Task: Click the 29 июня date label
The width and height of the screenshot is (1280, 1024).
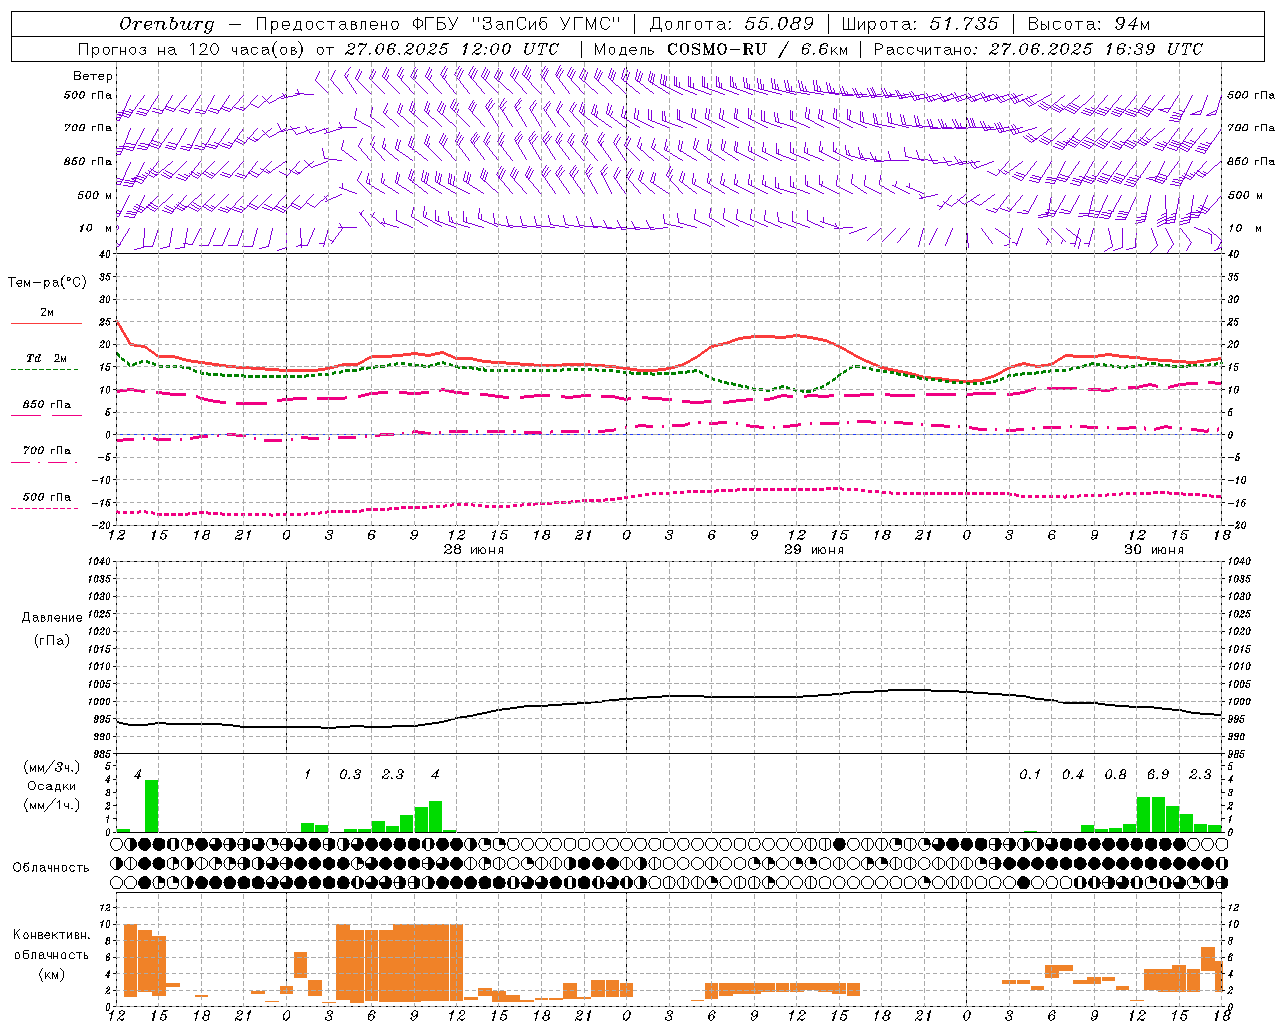Action: coord(813,549)
